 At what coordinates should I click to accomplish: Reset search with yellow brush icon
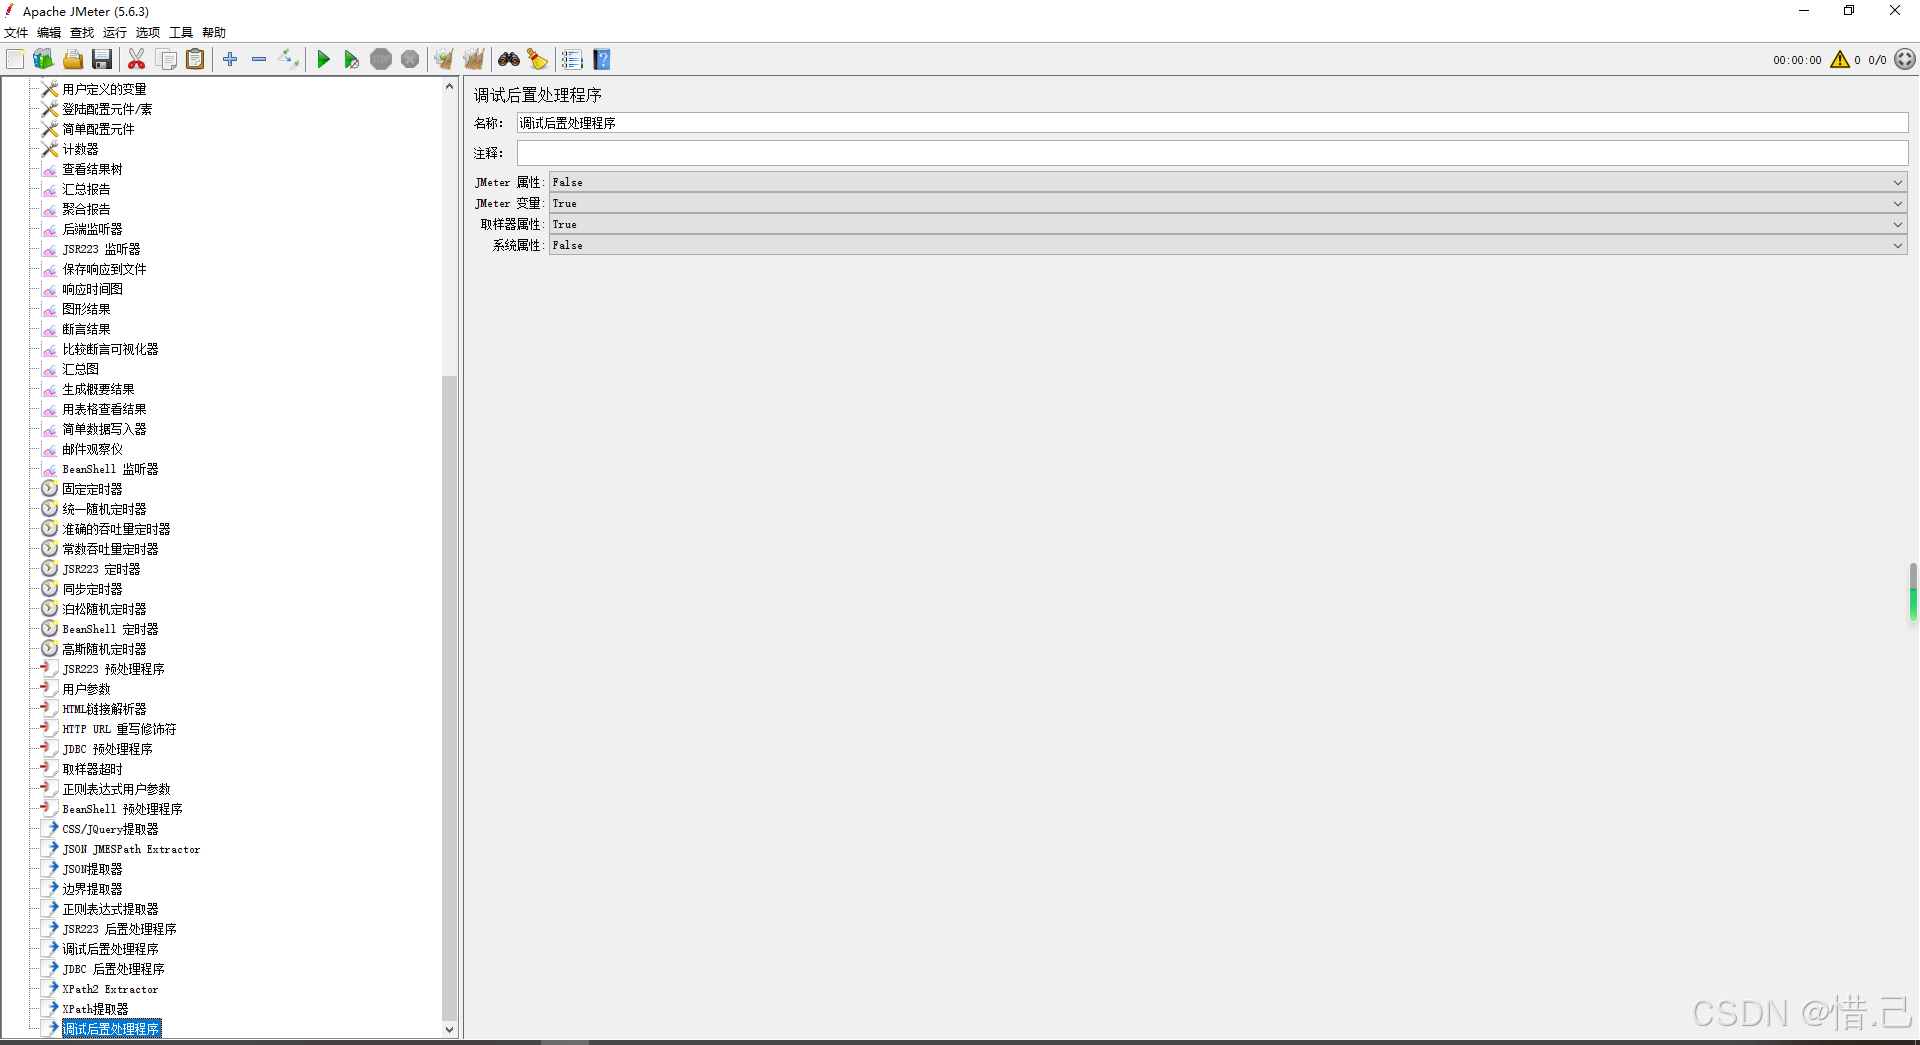[x=538, y=60]
